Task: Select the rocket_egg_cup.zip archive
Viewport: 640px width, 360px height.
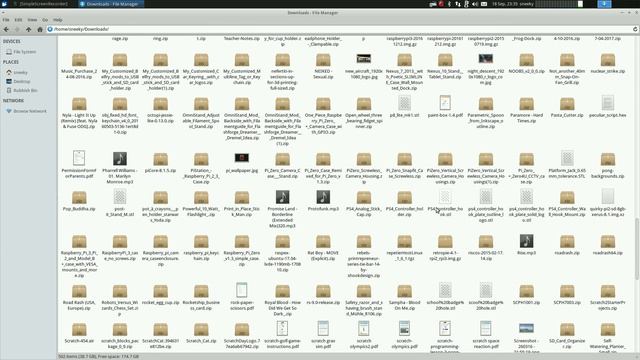Action: (160, 291)
